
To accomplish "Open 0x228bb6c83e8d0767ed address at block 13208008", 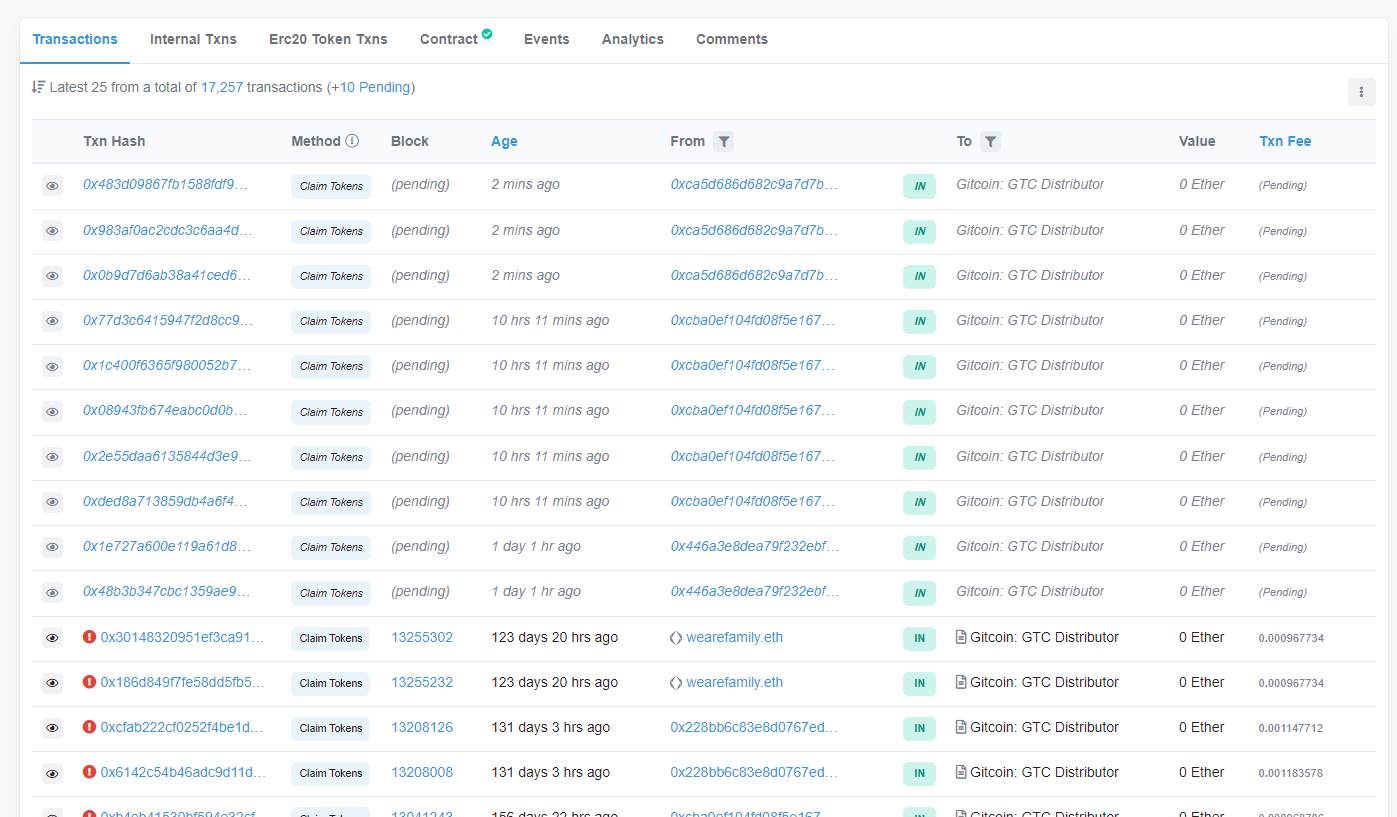I will point(754,772).
